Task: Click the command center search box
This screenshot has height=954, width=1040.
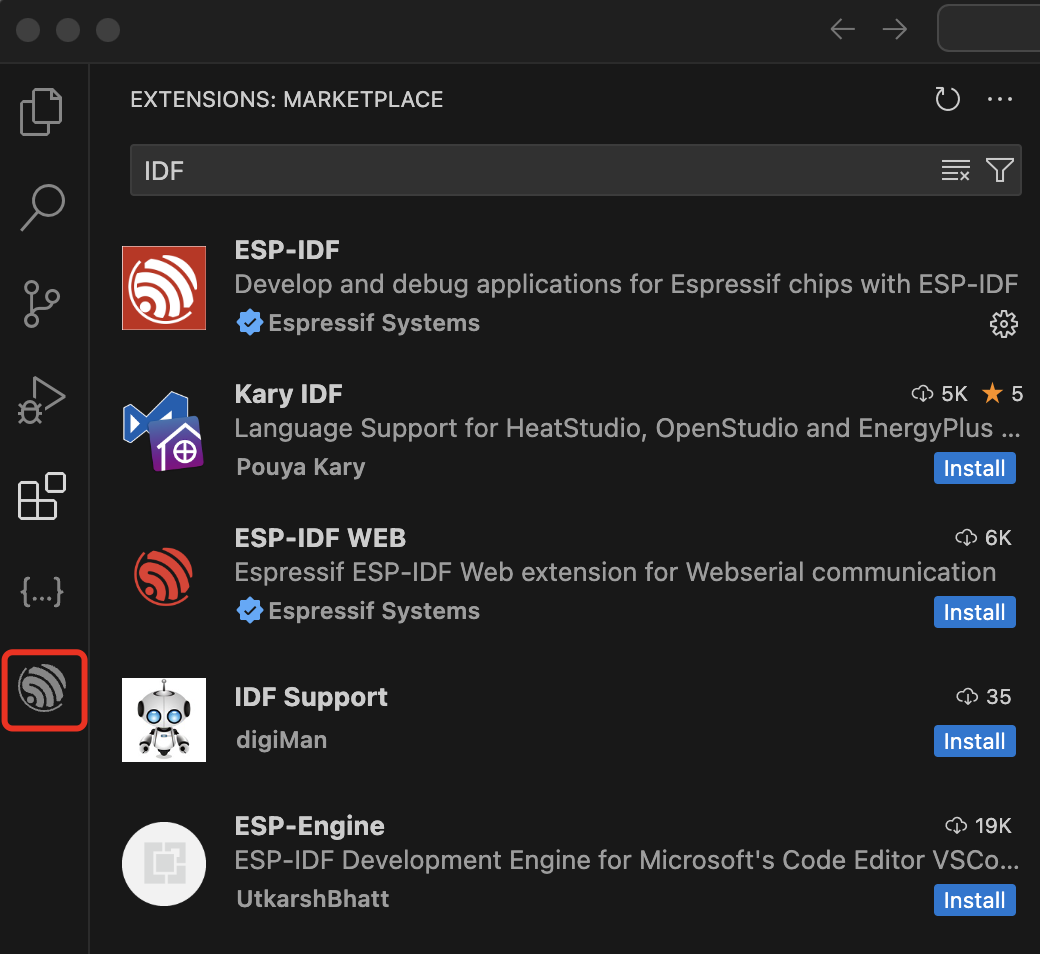Action: (x=989, y=29)
